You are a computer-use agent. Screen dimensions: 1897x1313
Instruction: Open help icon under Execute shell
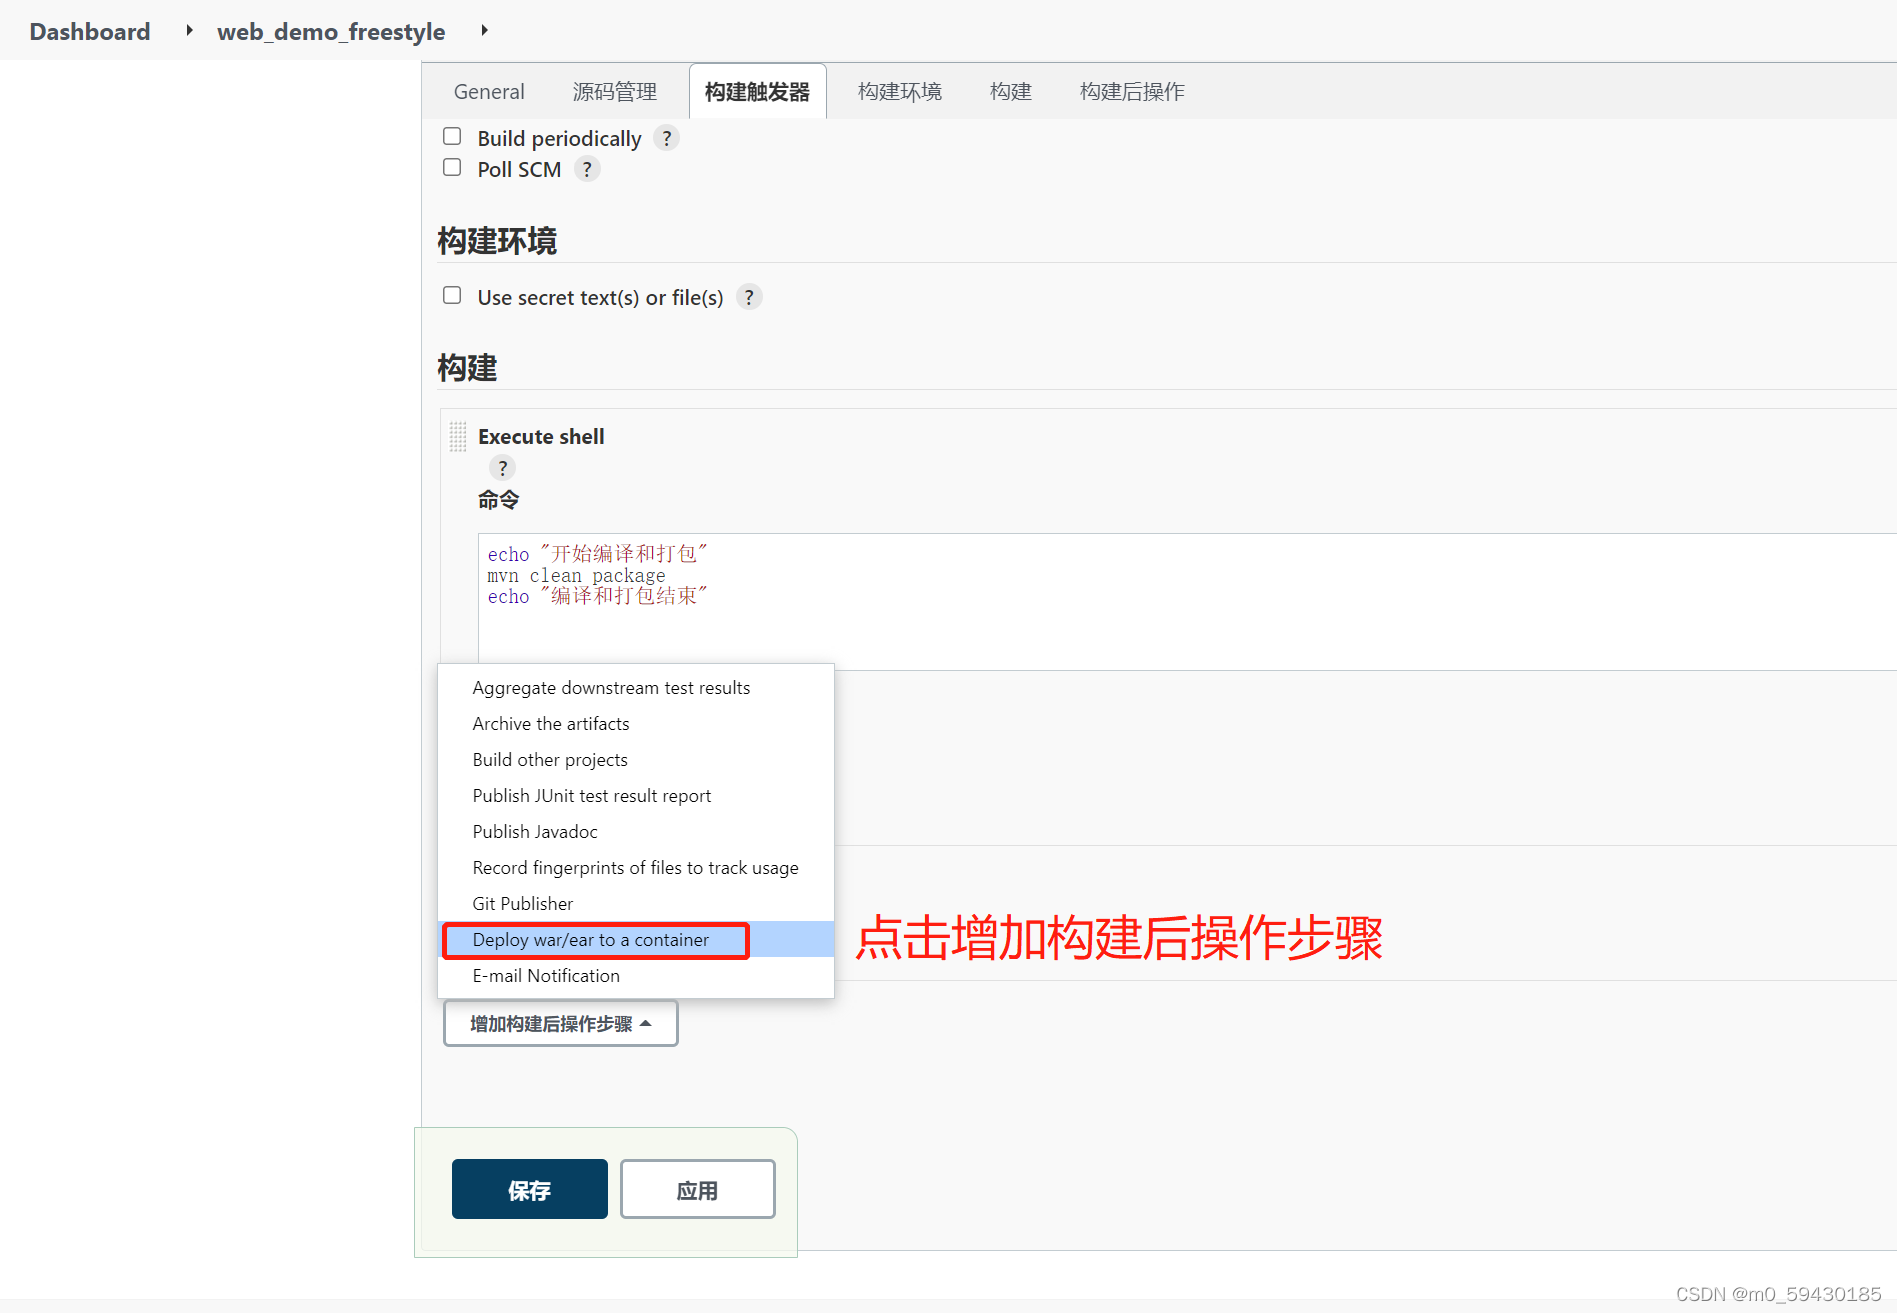coord(502,467)
